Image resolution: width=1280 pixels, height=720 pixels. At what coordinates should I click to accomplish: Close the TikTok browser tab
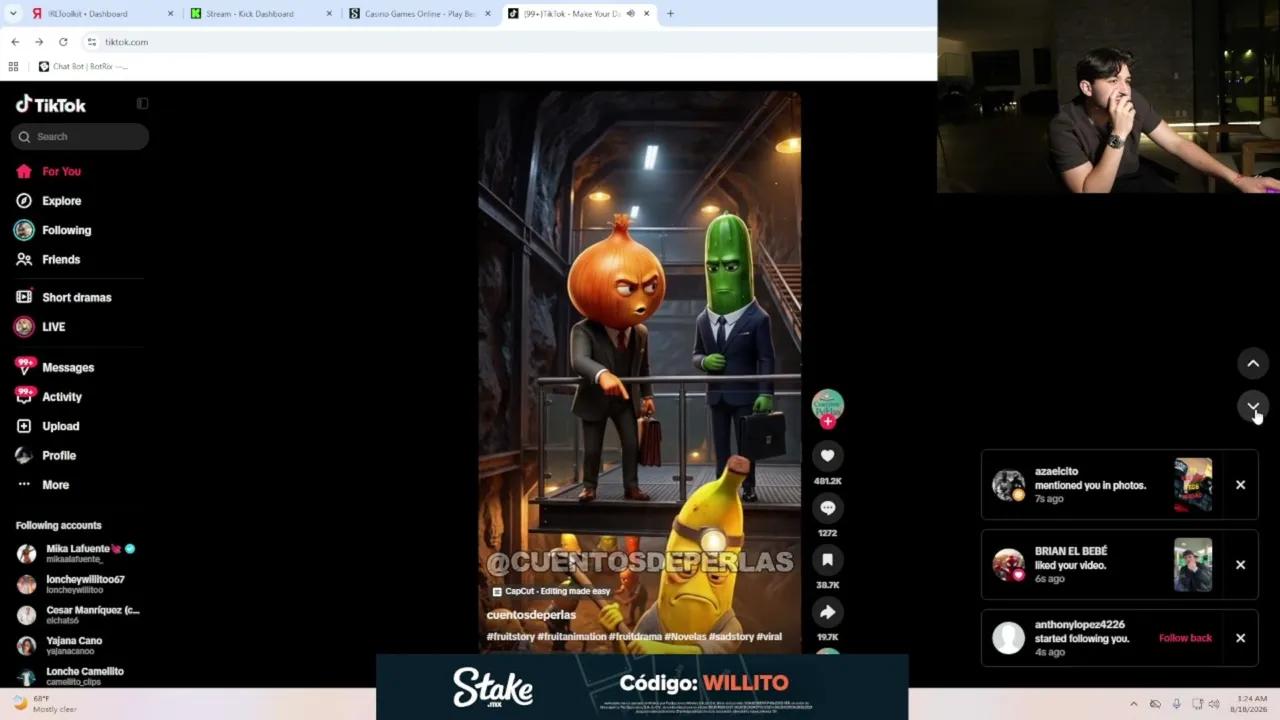click(x=646, y=14)
